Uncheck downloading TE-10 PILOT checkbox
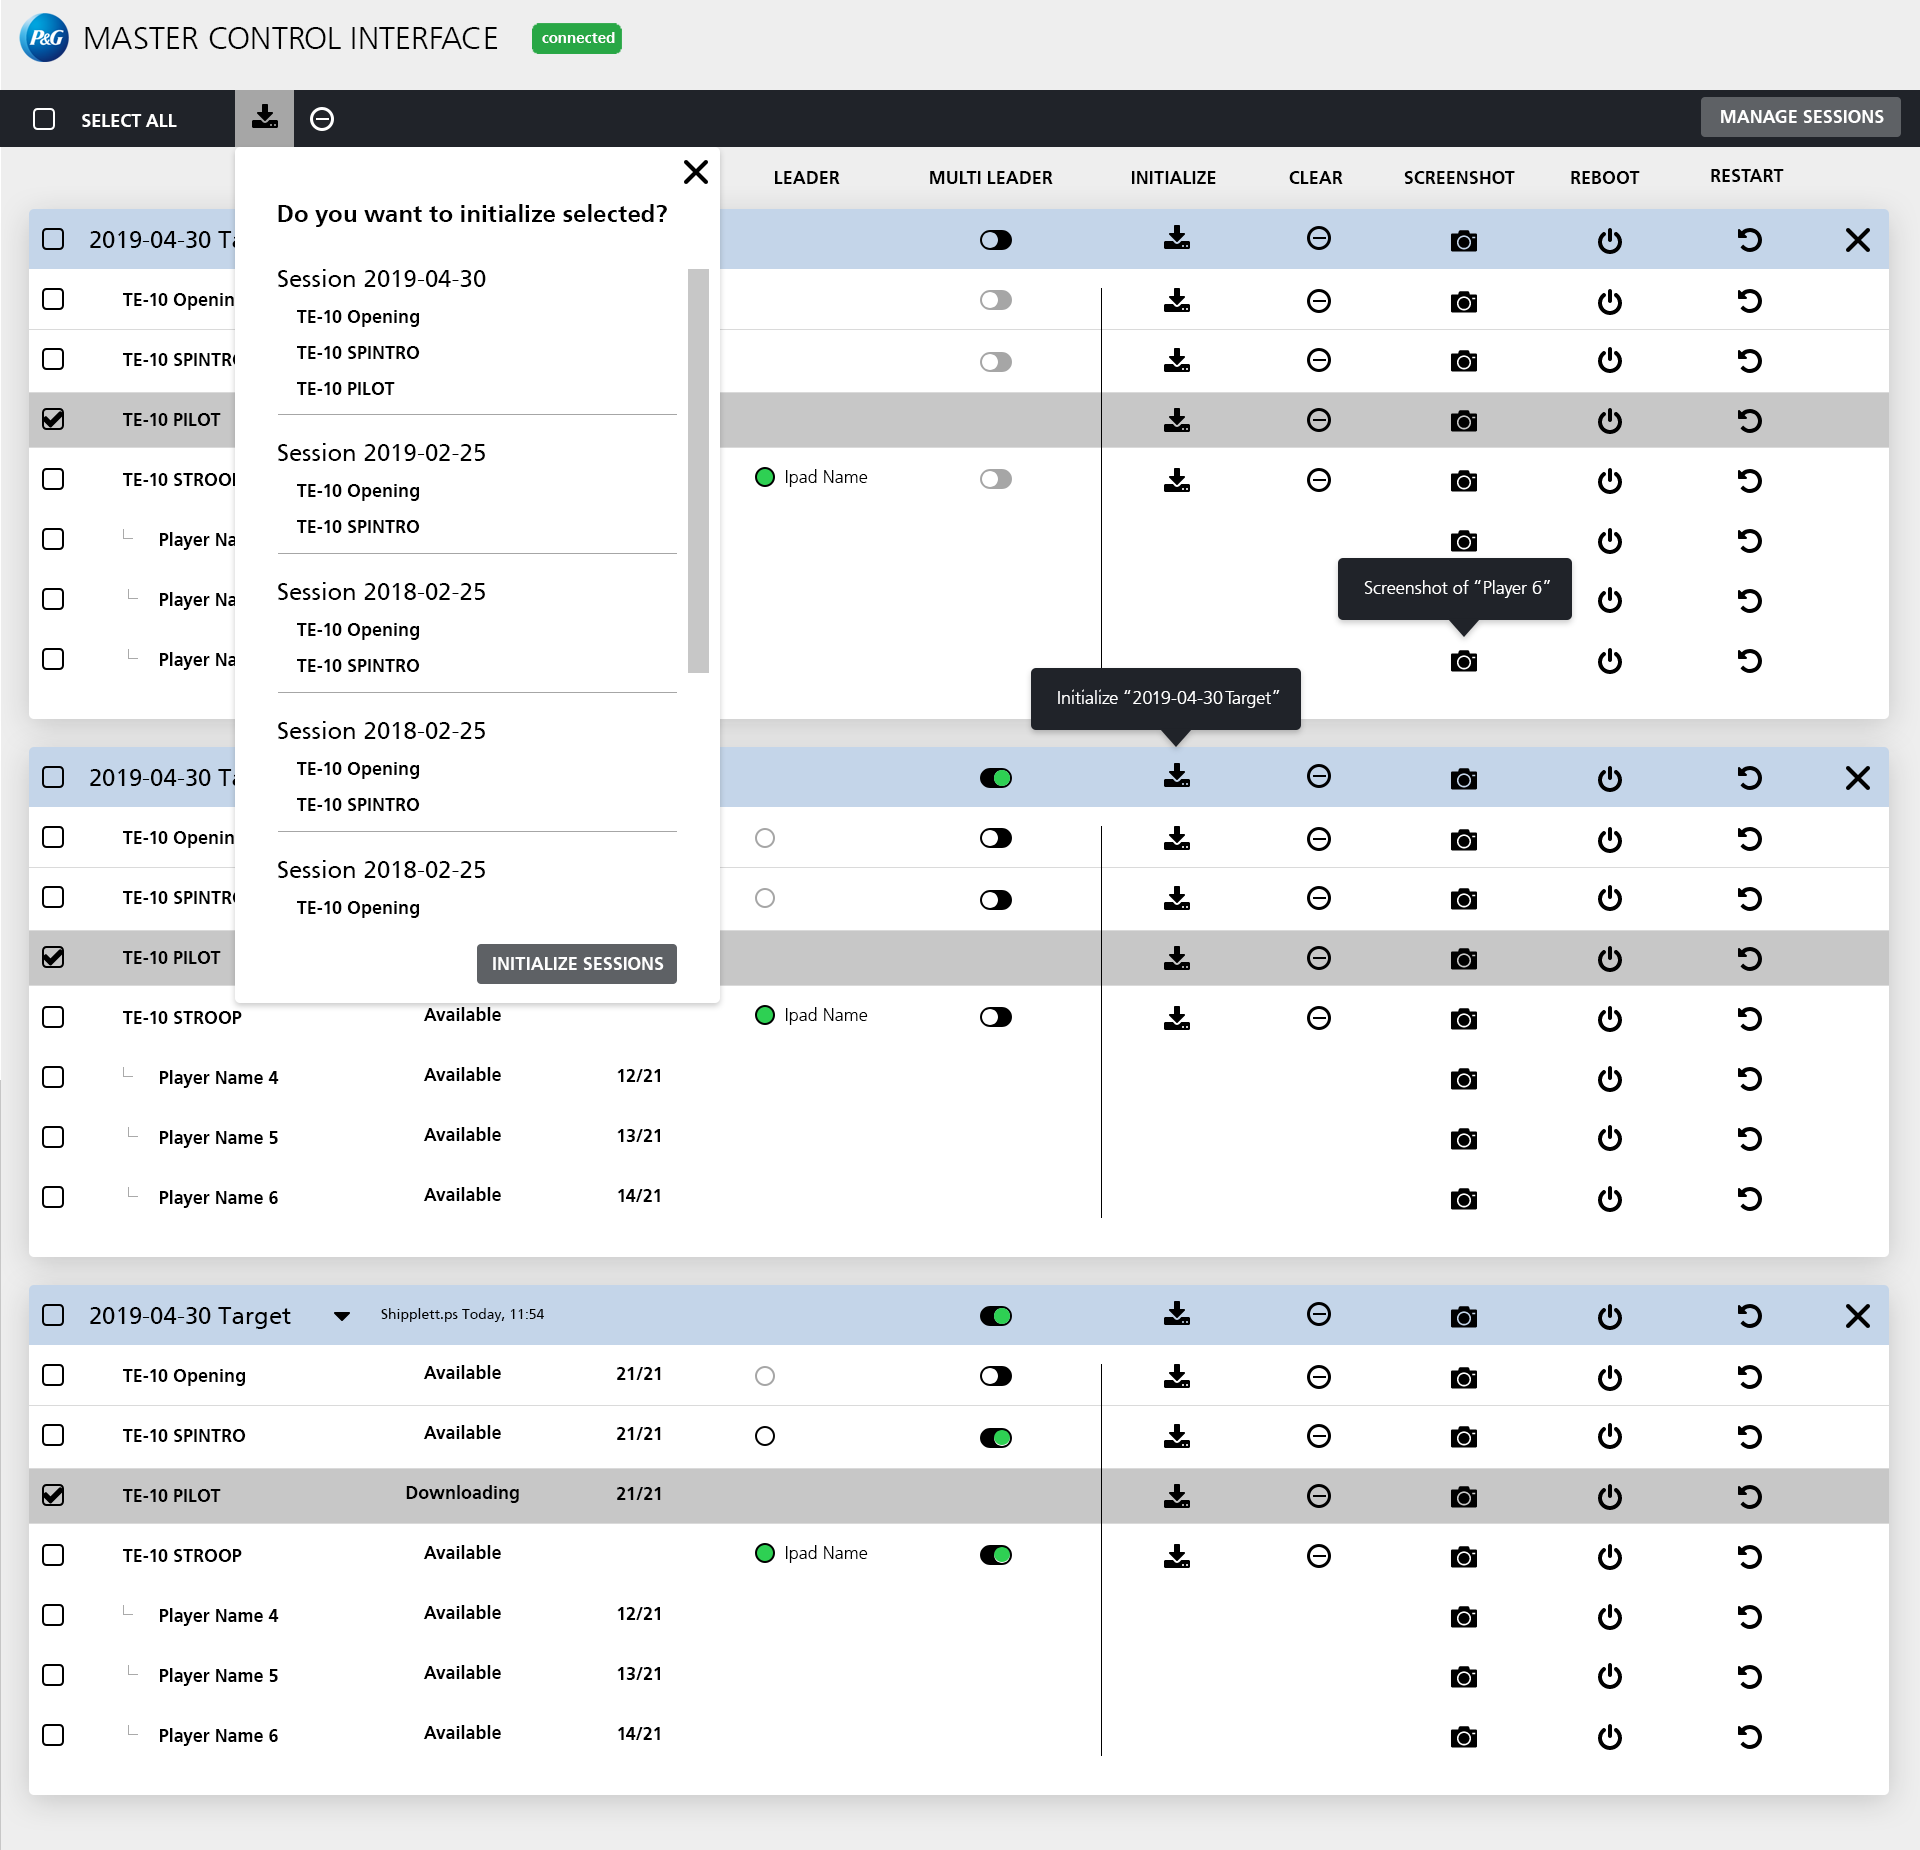Viewport: 1920px width, 1850px height. coord(53,1495)
